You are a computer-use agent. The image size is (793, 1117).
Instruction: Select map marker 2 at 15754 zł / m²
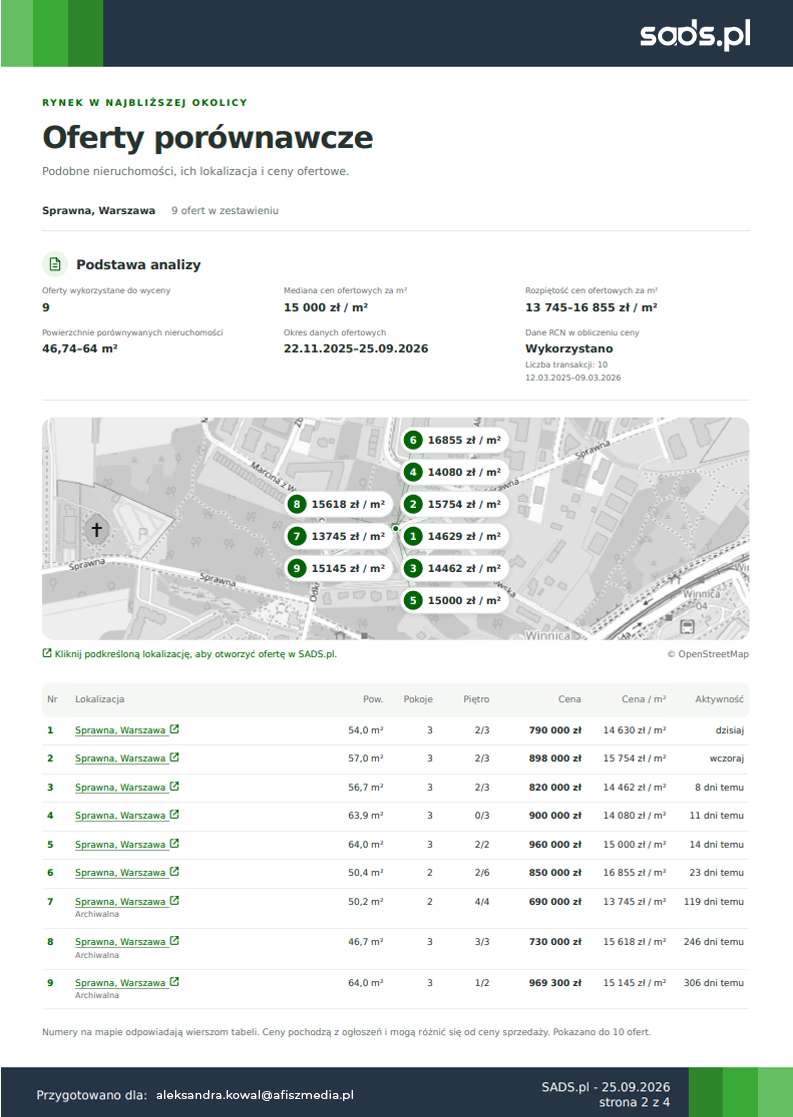454,504
